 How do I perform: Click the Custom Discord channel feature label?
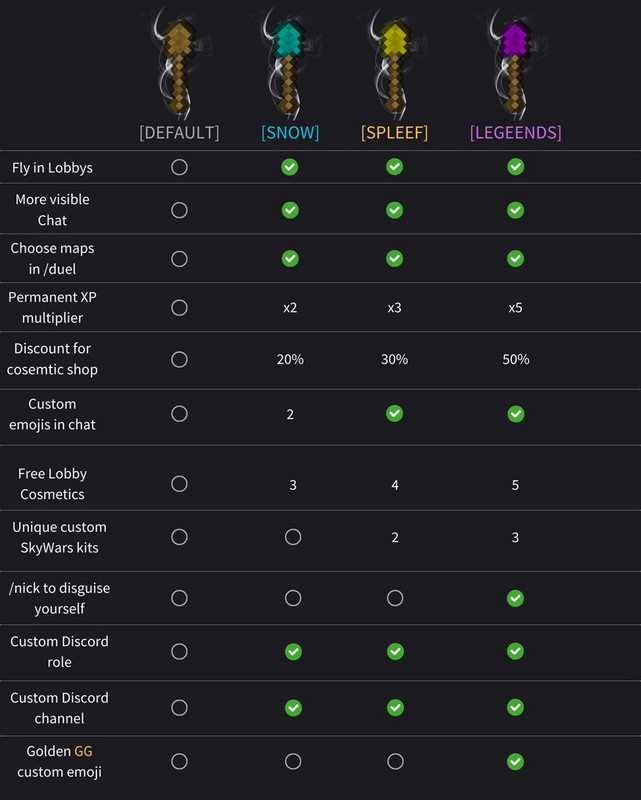(x=59, y=708)
